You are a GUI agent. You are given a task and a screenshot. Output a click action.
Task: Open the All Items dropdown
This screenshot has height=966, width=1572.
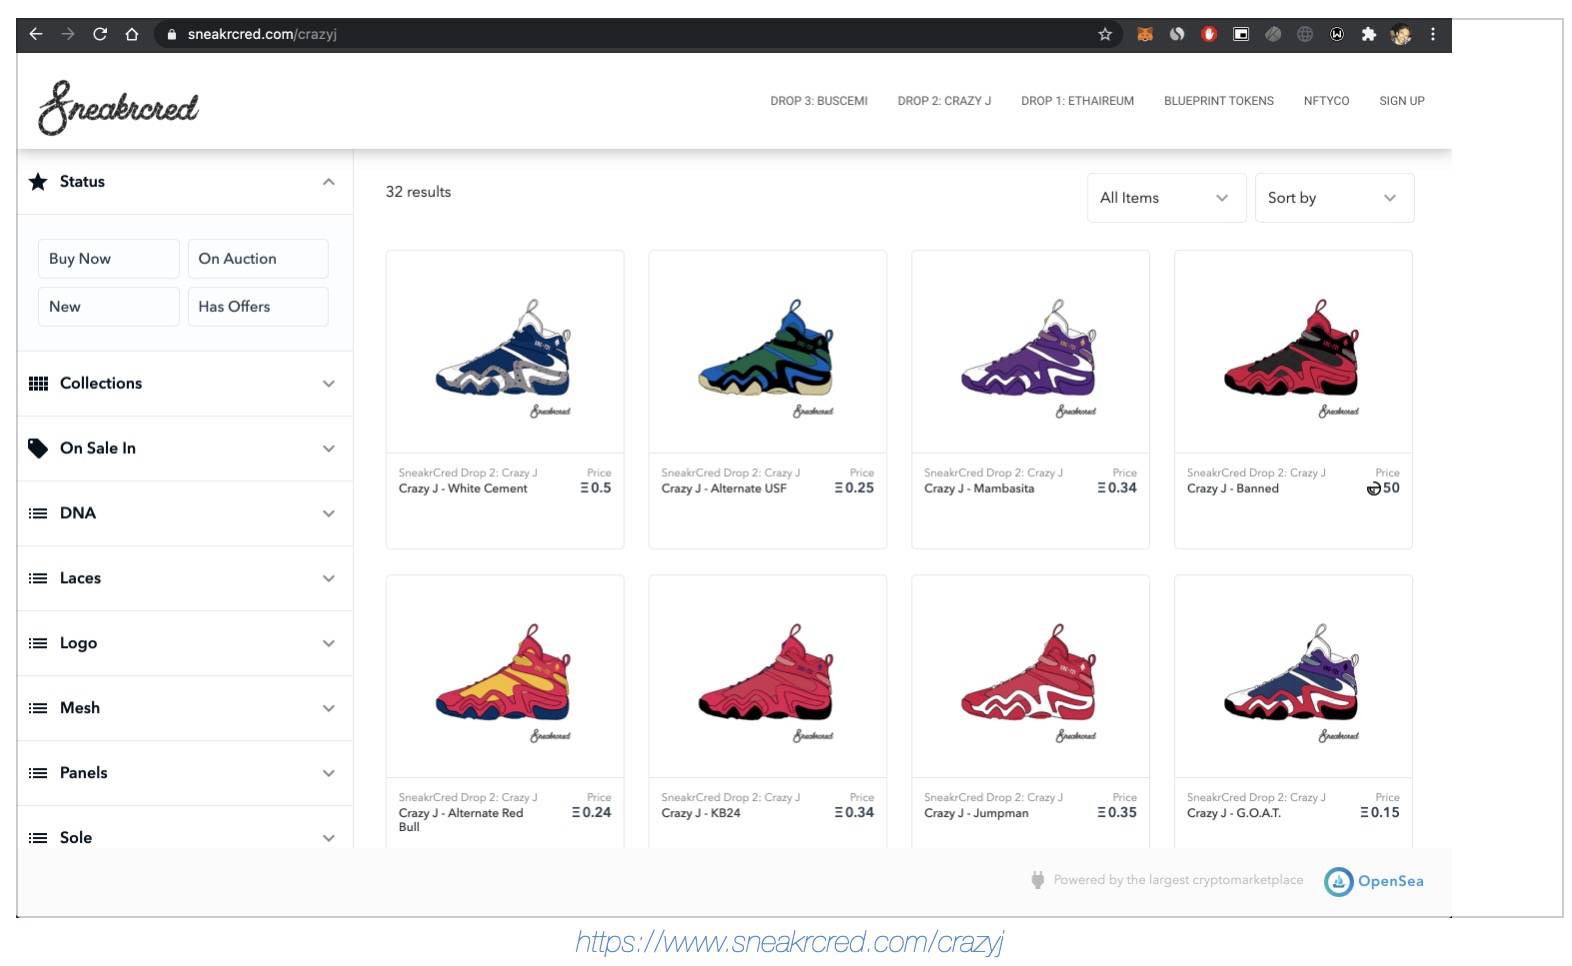coord(1165,198)
